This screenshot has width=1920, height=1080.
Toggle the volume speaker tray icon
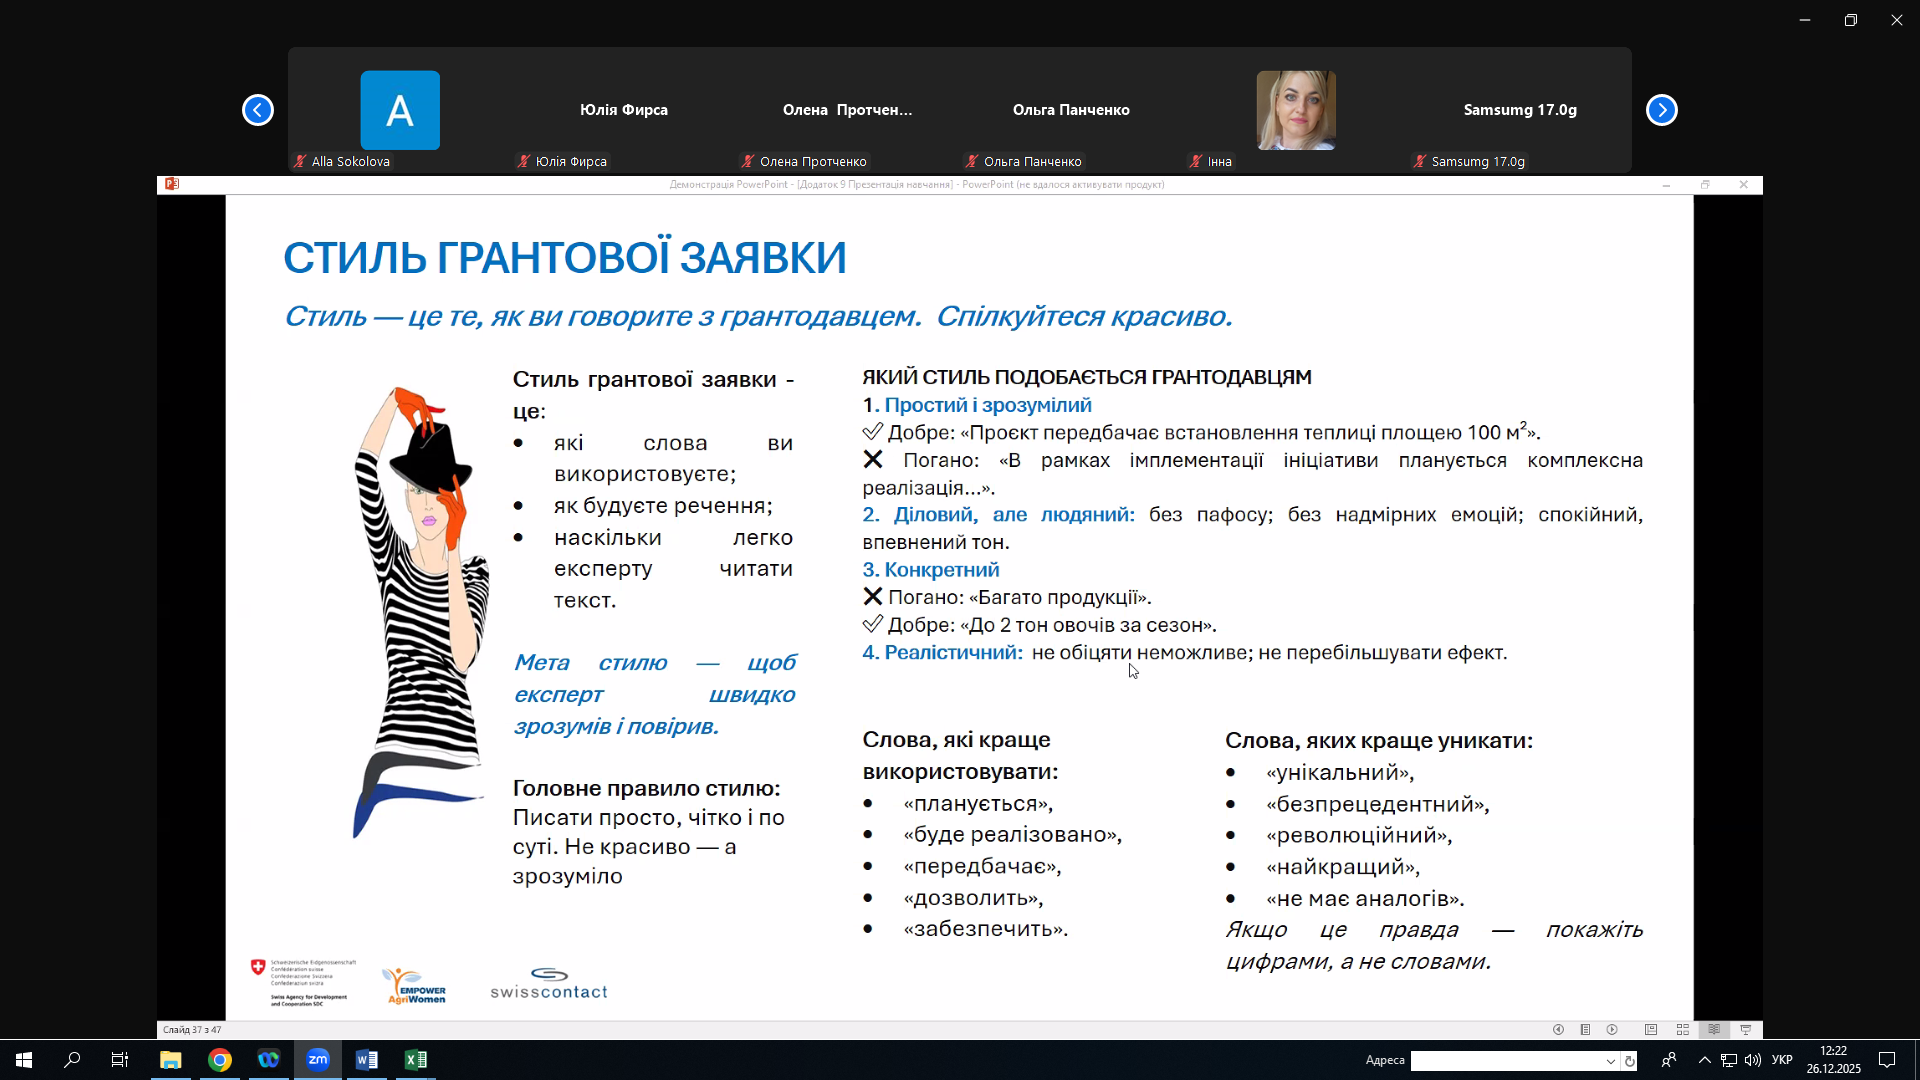[x=1753, y=1060]
